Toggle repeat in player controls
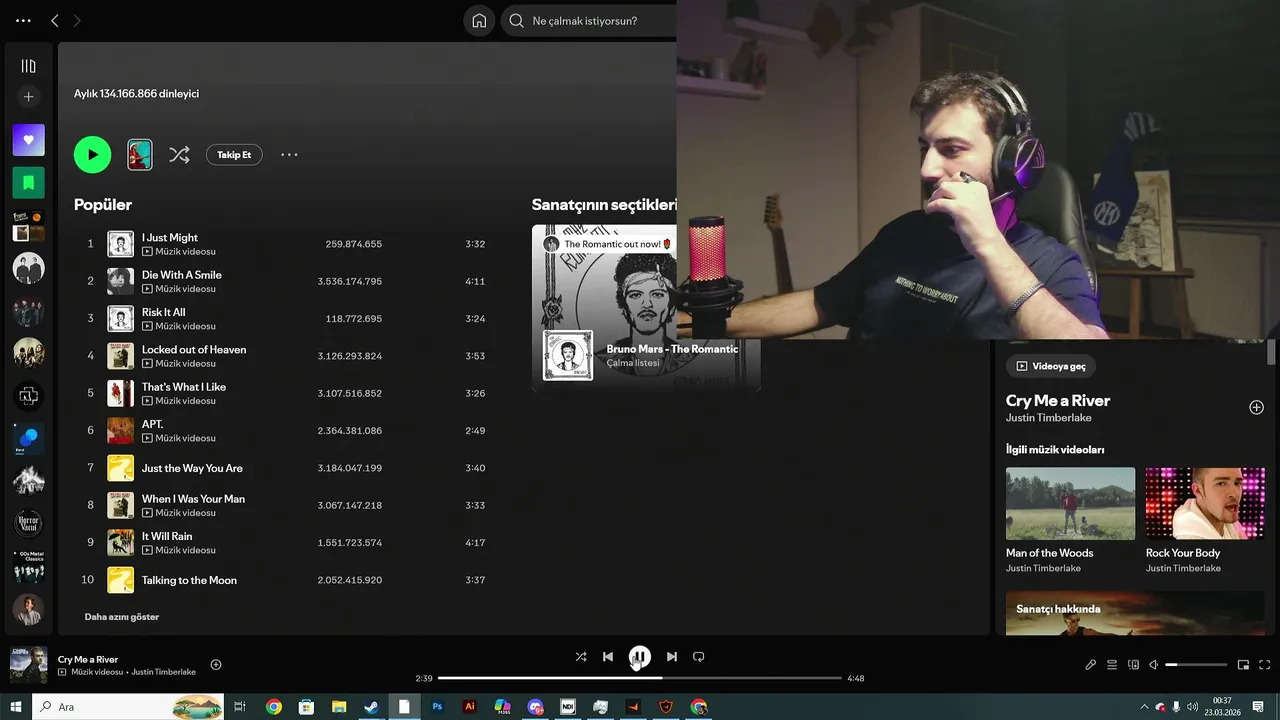The height and width of the screenshot is (720, 1280). click(x=699, y=657)
